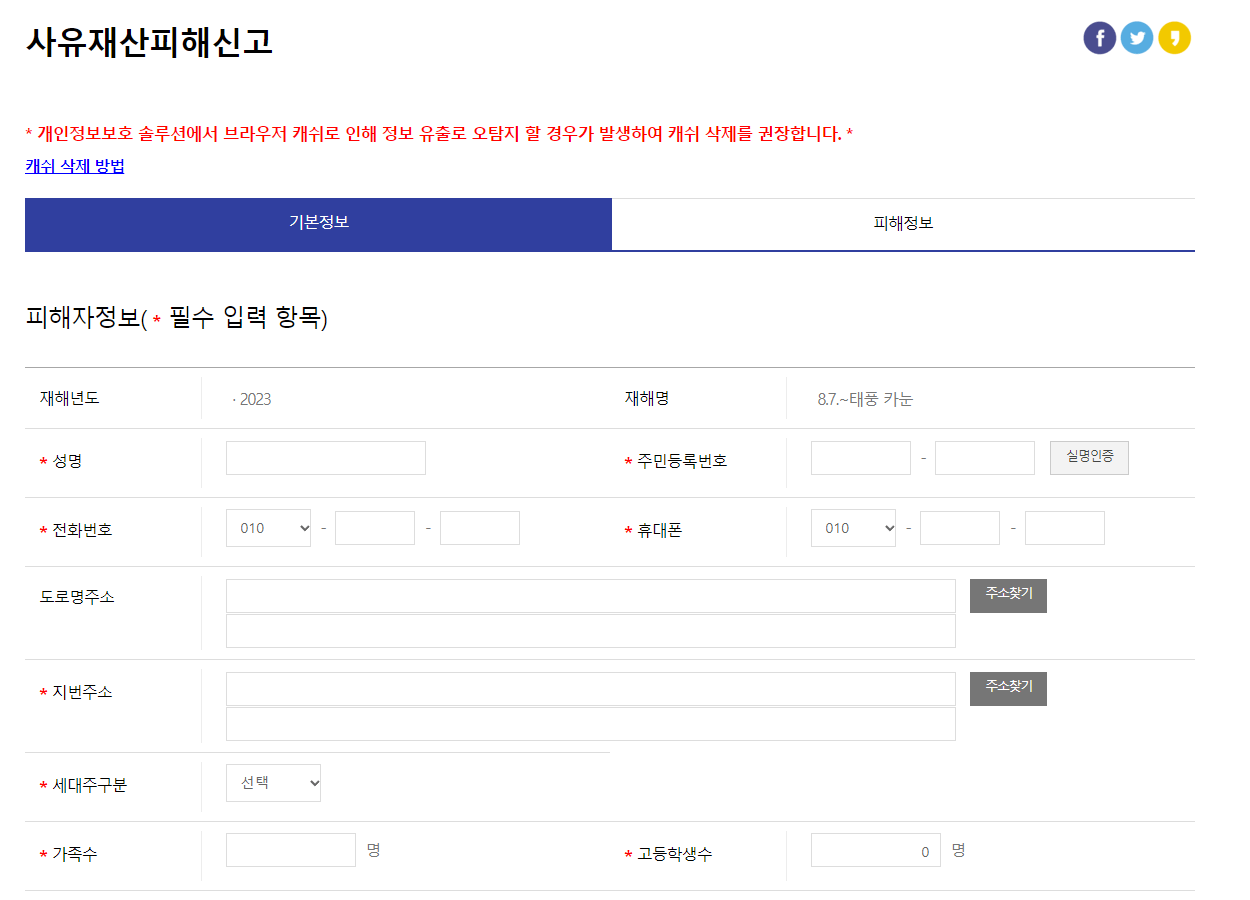The height and width of the screenshot is (900, 1250).
Task: Expand the 세대주구분 선택 dropdown
Action: pyautogui.click(x=273, y=783)
